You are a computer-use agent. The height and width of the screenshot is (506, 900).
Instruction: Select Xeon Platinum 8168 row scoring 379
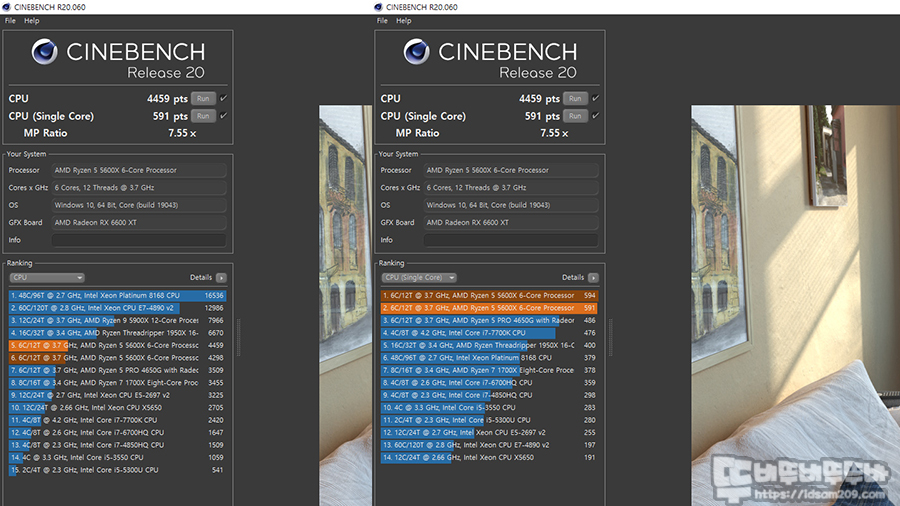point(489,358)
